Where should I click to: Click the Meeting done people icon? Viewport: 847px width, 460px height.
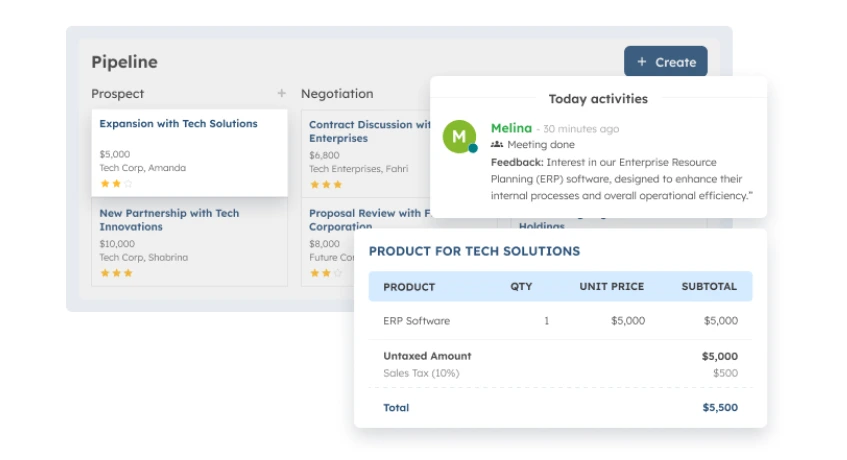pos(496,144)
